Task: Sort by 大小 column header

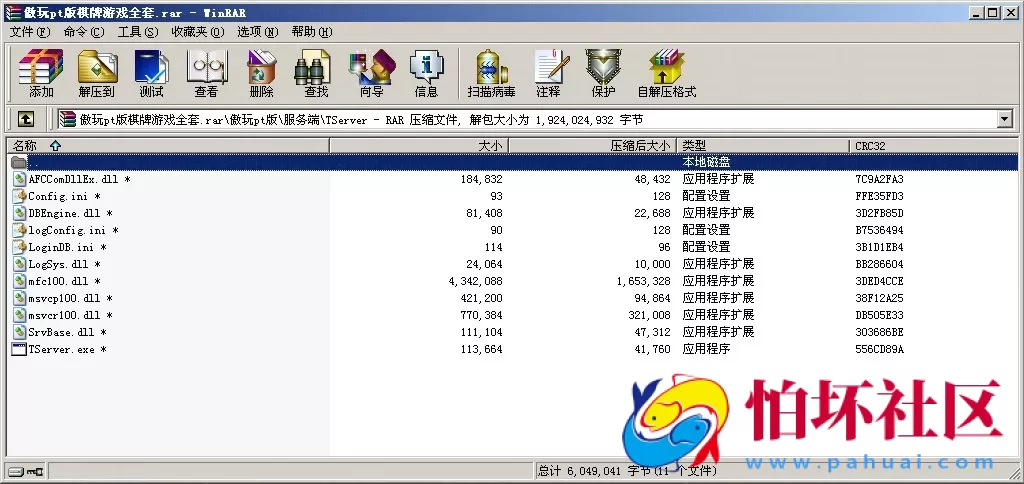Action: coord(419,146)
